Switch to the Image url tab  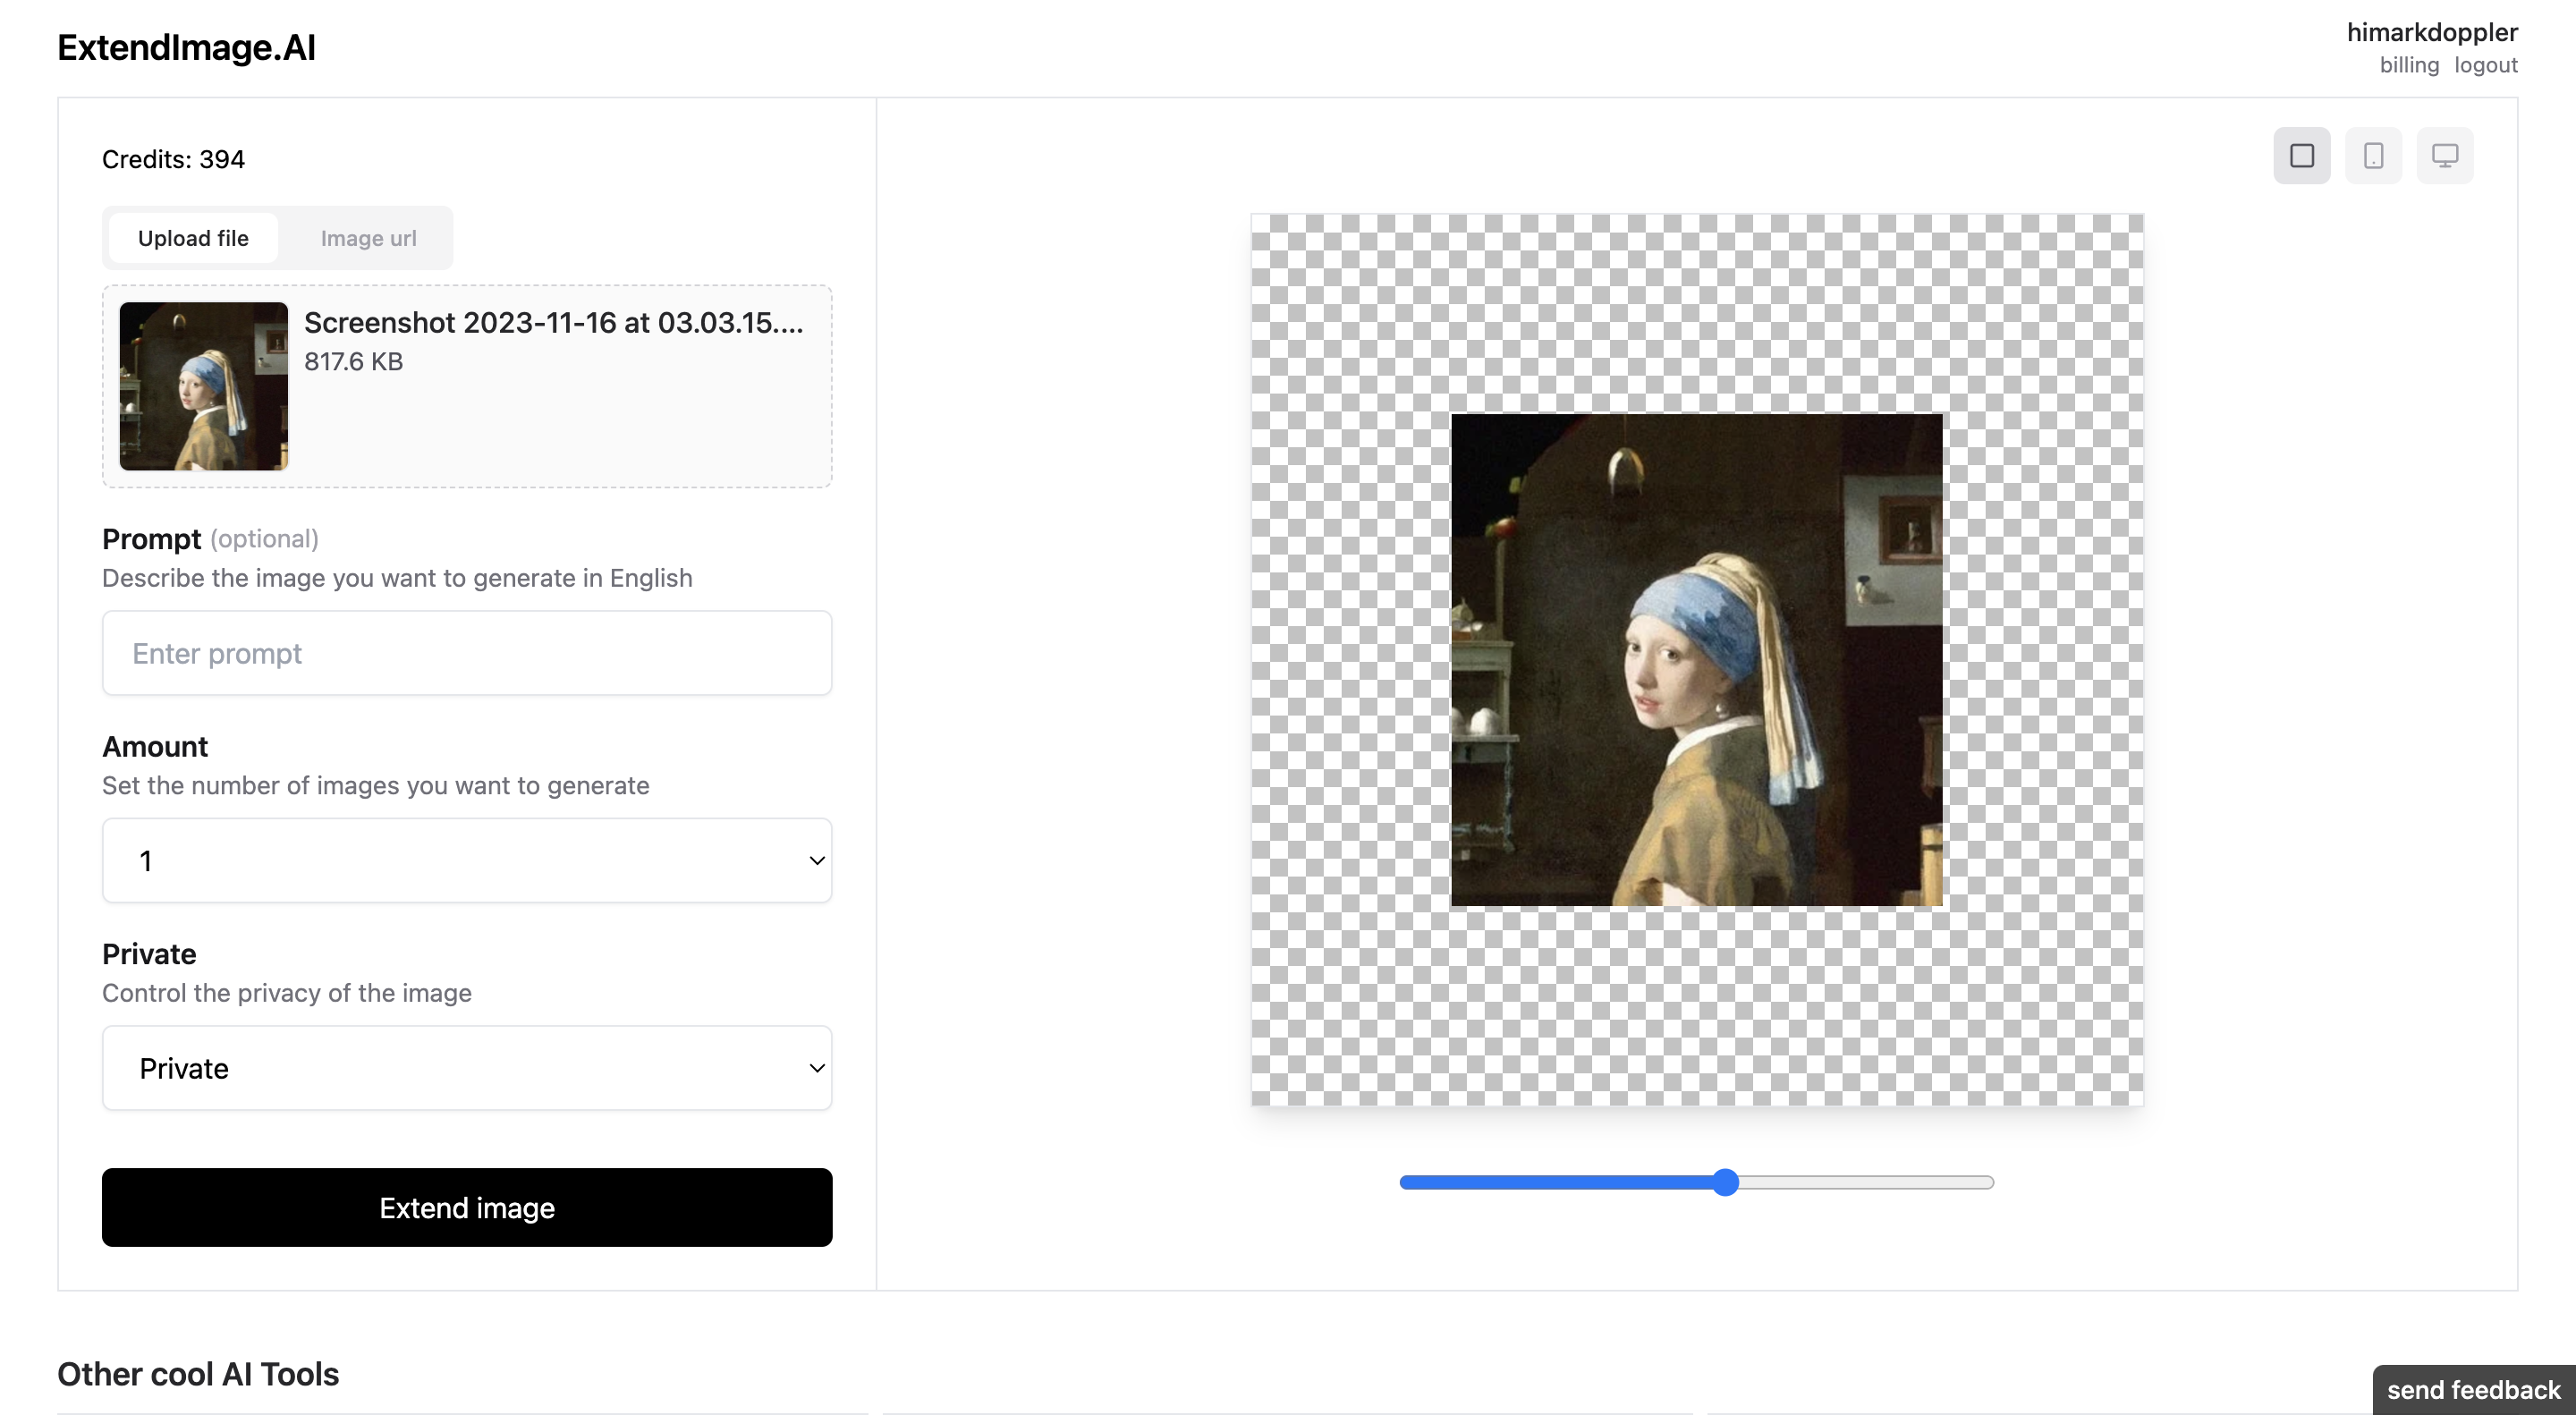point(368,238)
